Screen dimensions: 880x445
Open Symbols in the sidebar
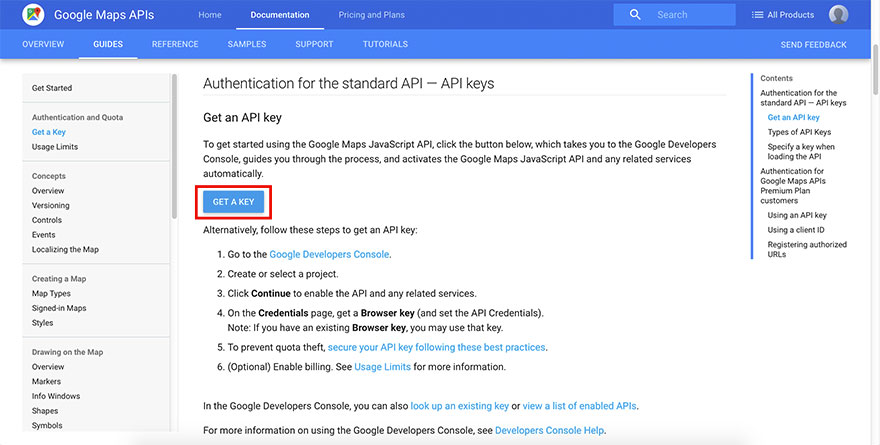(47, 425)
